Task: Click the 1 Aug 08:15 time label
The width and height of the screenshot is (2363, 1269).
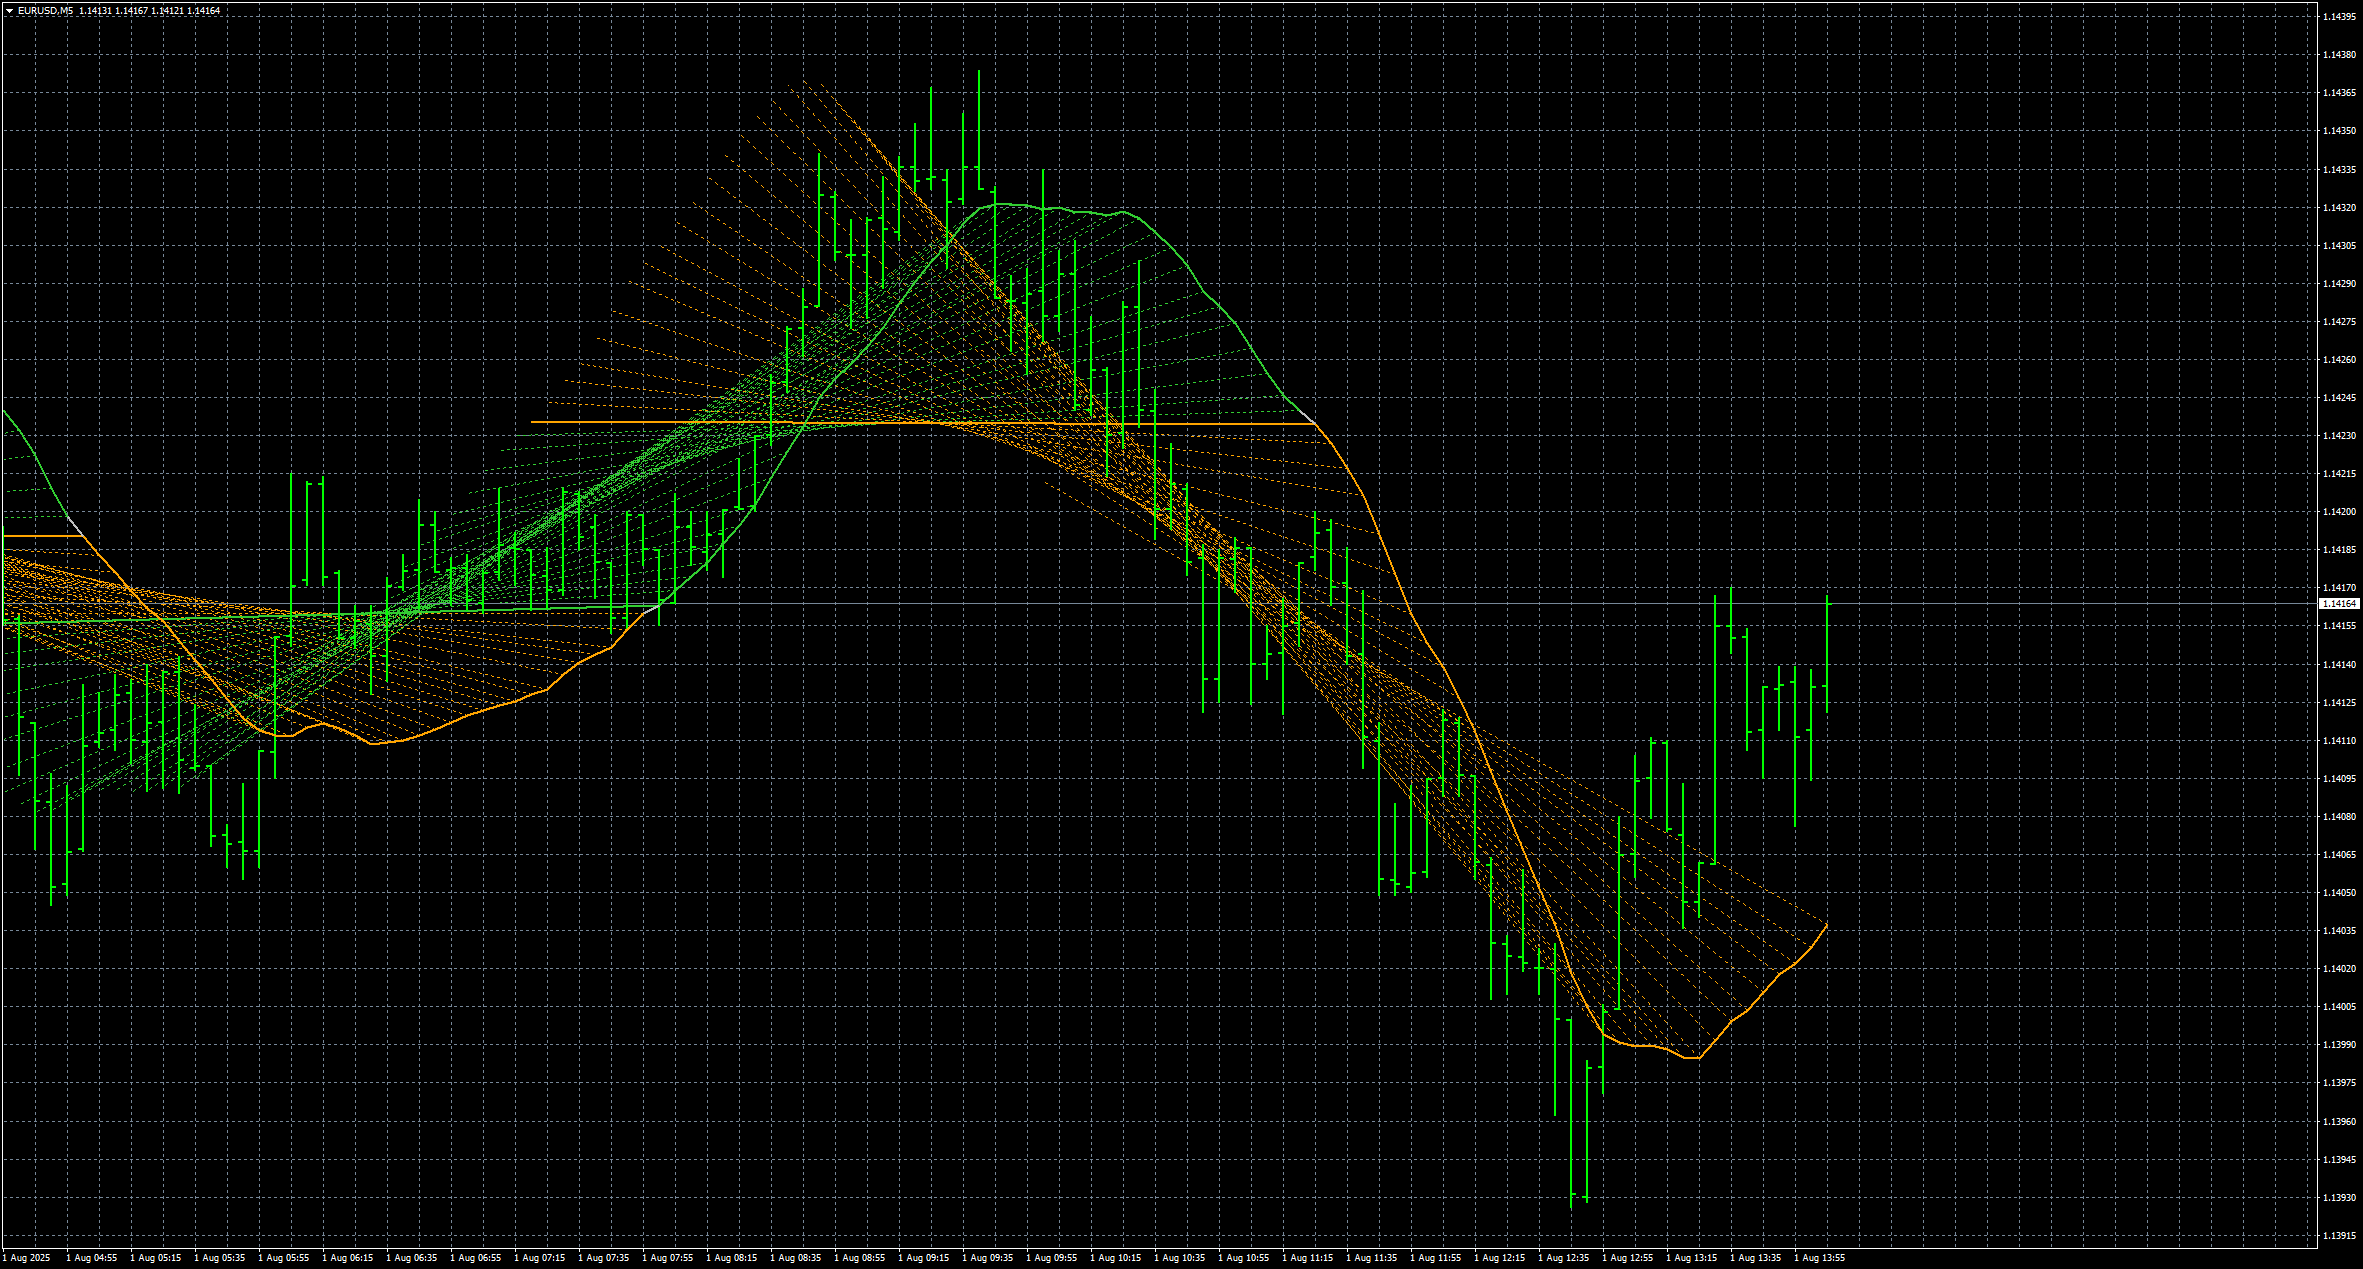Action: click(x=731, y=1258)
